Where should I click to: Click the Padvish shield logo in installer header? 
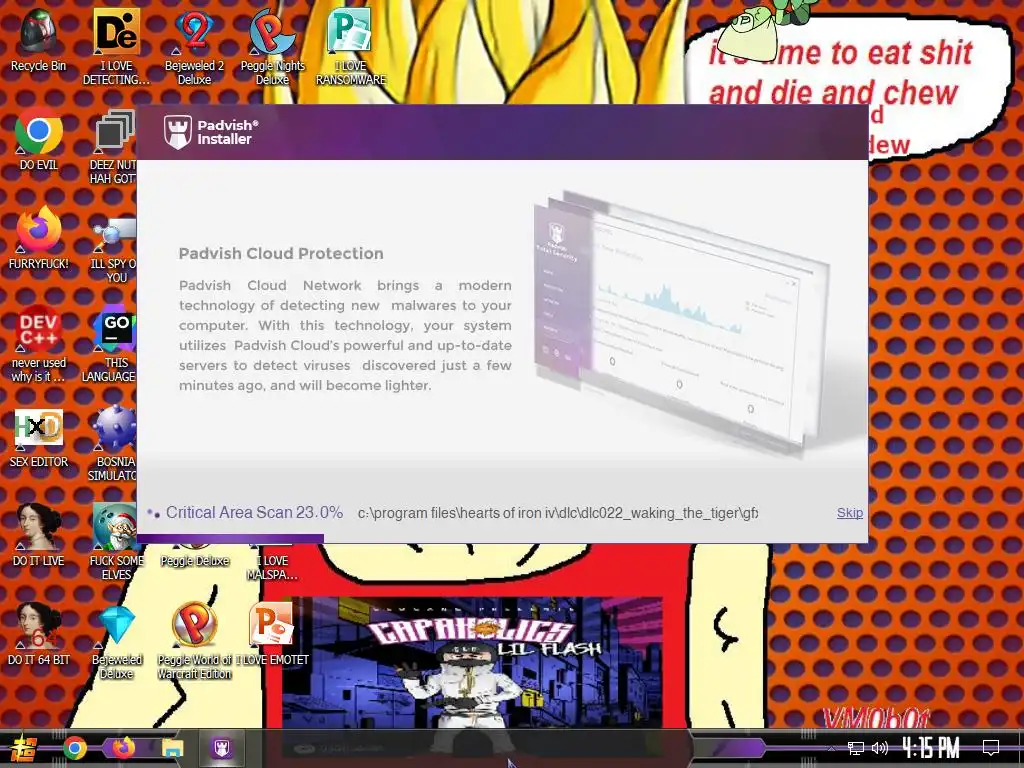pyautogui.click(x=178, y=132)
